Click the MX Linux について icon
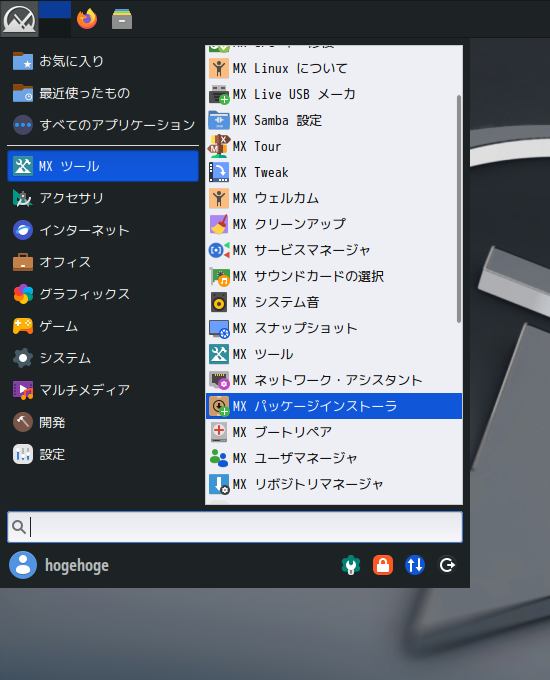550x680 pixels. click(219, 68)
